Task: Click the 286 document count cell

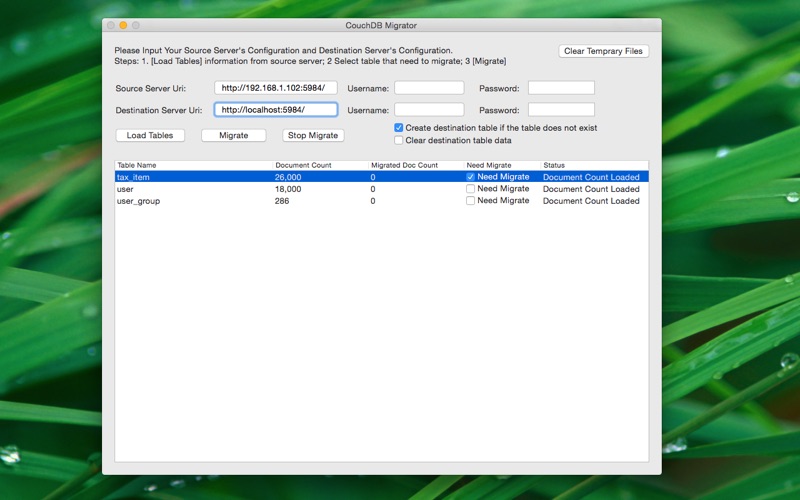Action: (x=282, y=201)
